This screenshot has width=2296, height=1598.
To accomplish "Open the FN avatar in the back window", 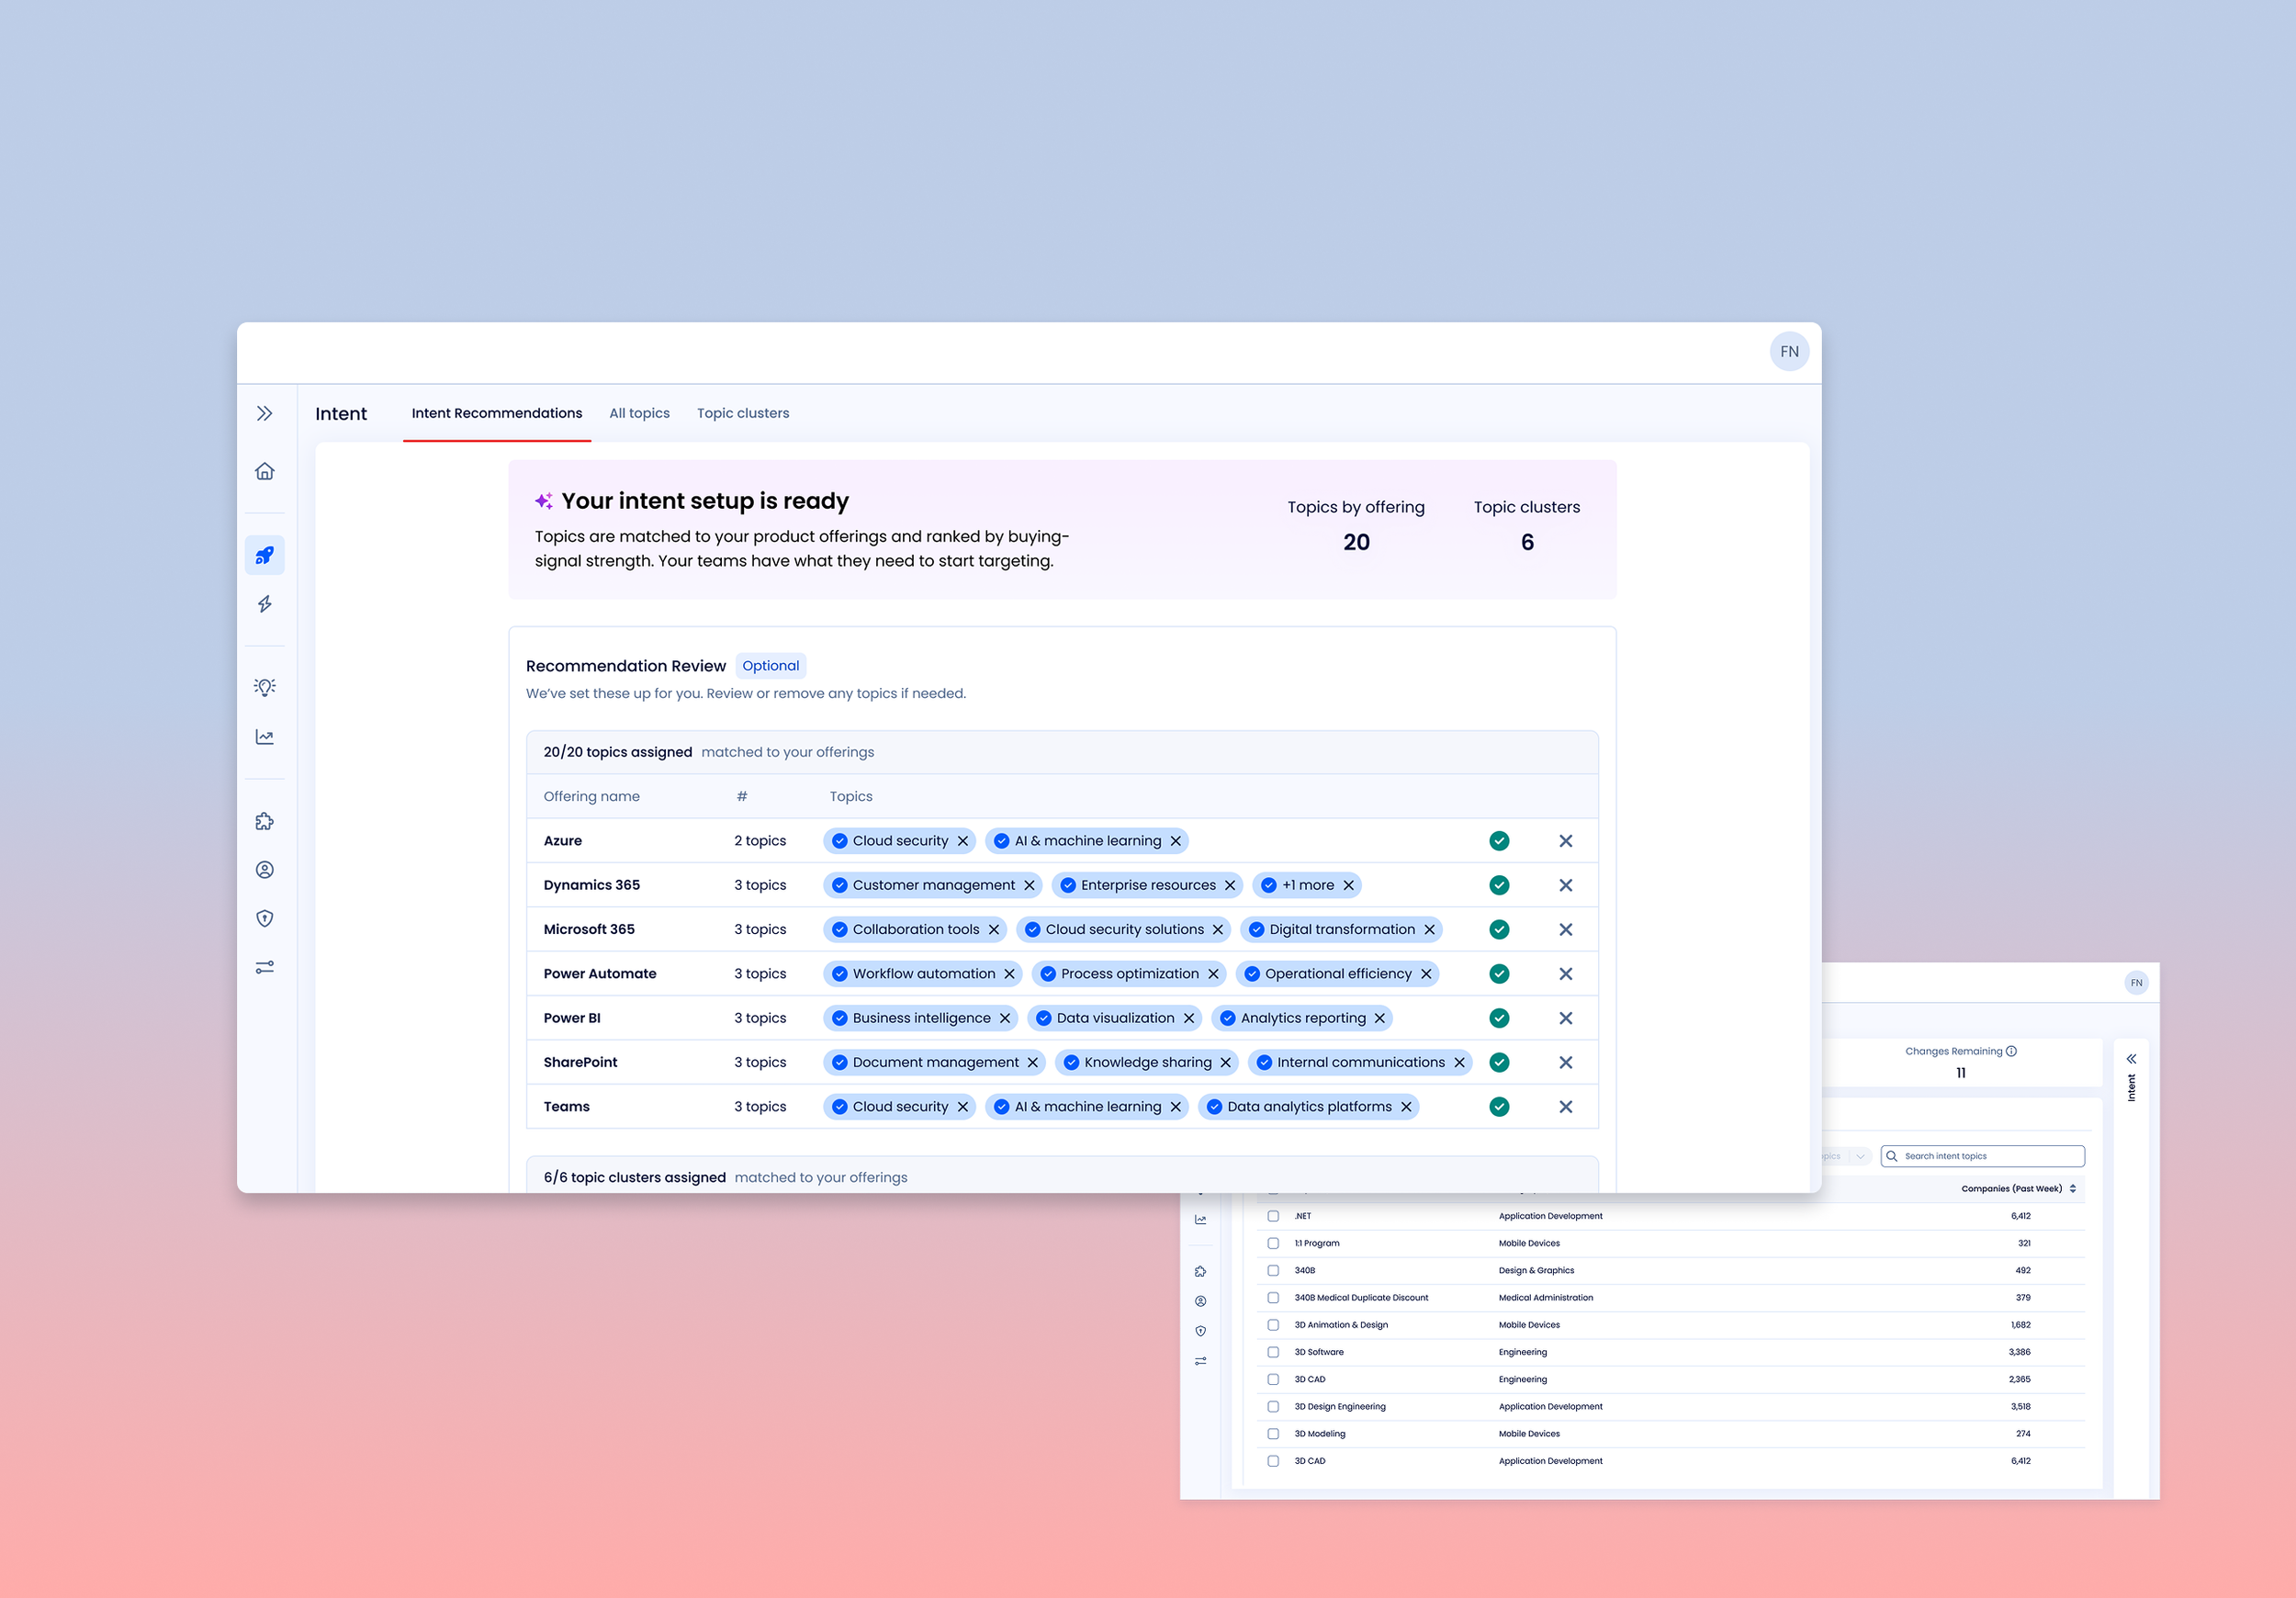I will click(x=2136, y=983).
